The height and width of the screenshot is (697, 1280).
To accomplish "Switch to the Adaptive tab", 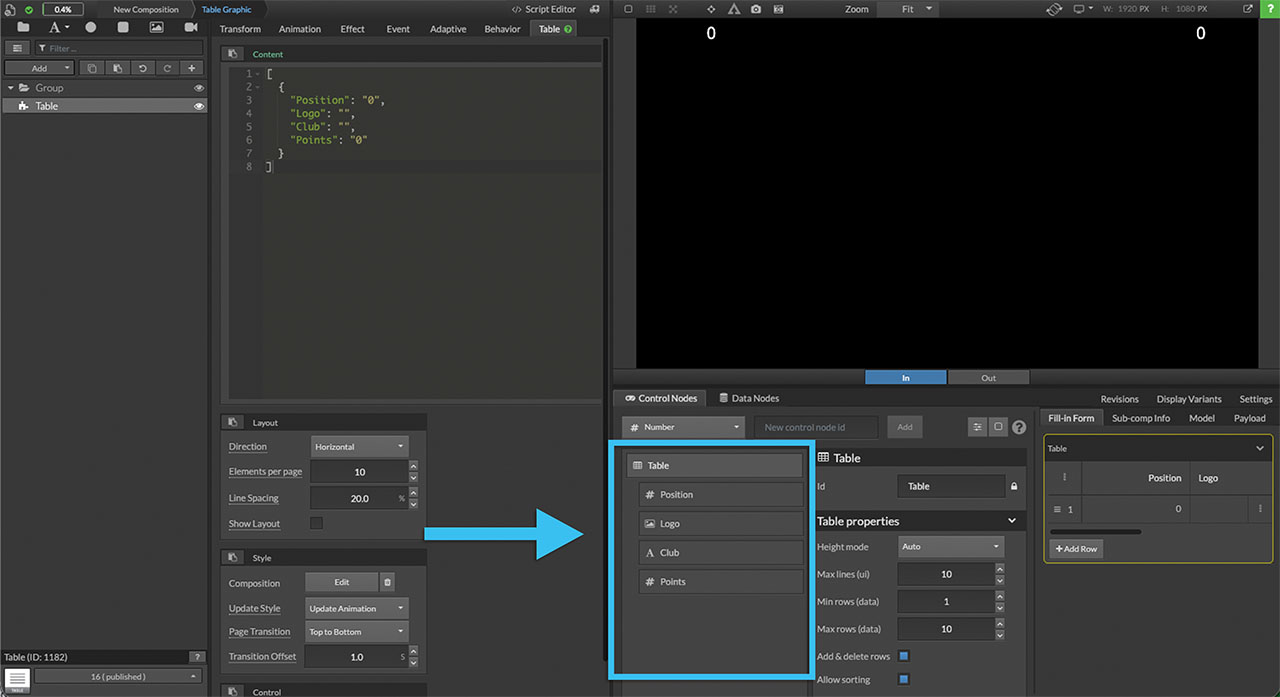I will coord(448,29).
